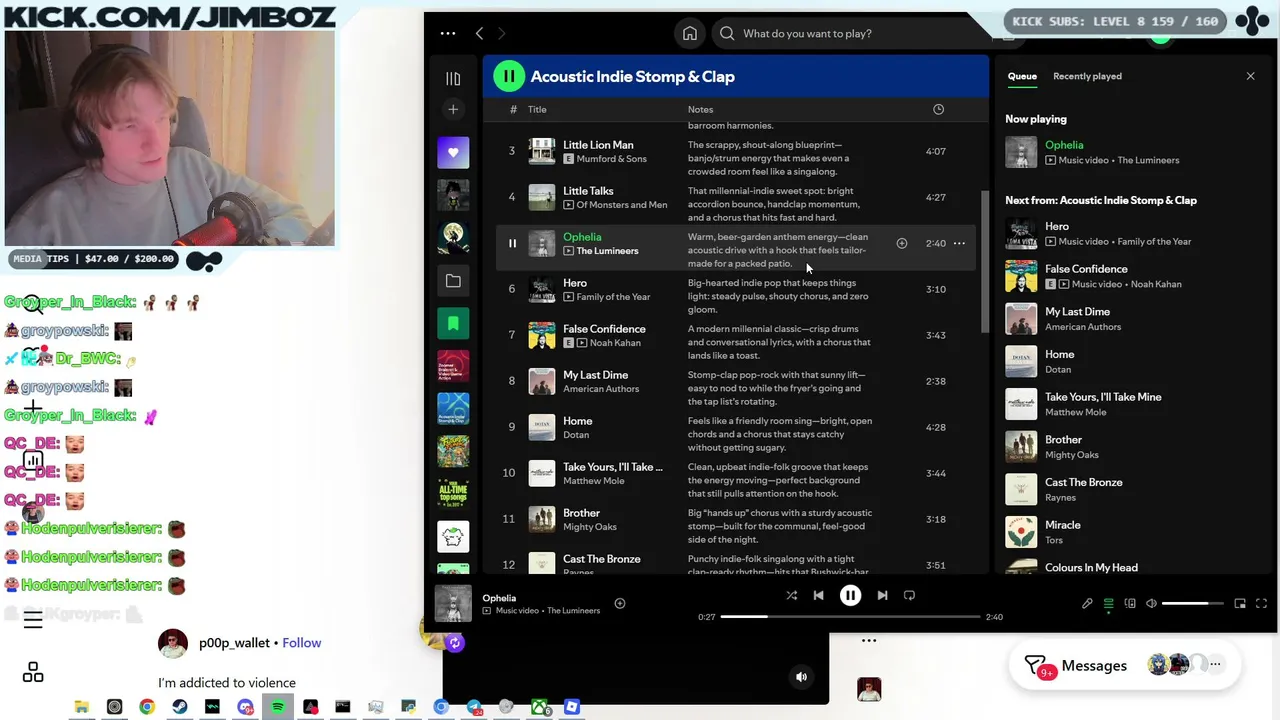This screenshot has height=720, width=1280.
Task: Select the Little Talks track title
Action: tap(588, 191)
